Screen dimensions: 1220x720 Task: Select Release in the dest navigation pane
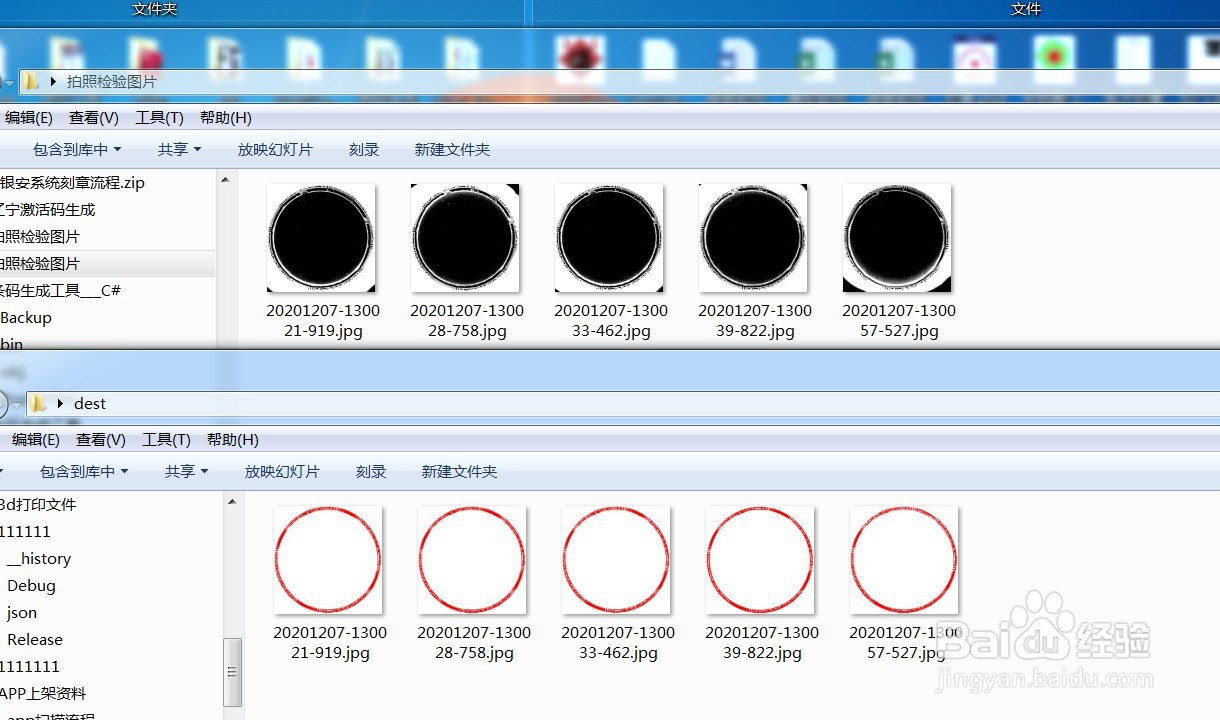click(35, 640)
